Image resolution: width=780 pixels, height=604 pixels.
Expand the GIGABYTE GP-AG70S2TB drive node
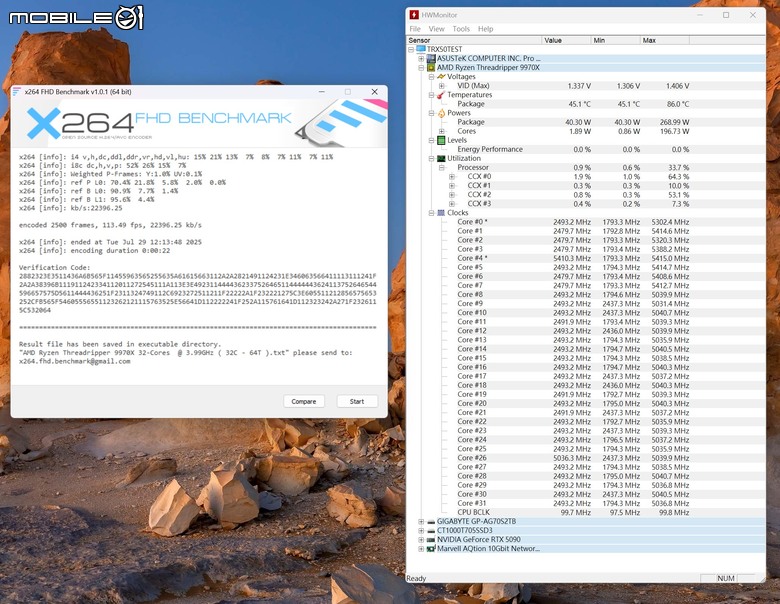pos(421,521)
